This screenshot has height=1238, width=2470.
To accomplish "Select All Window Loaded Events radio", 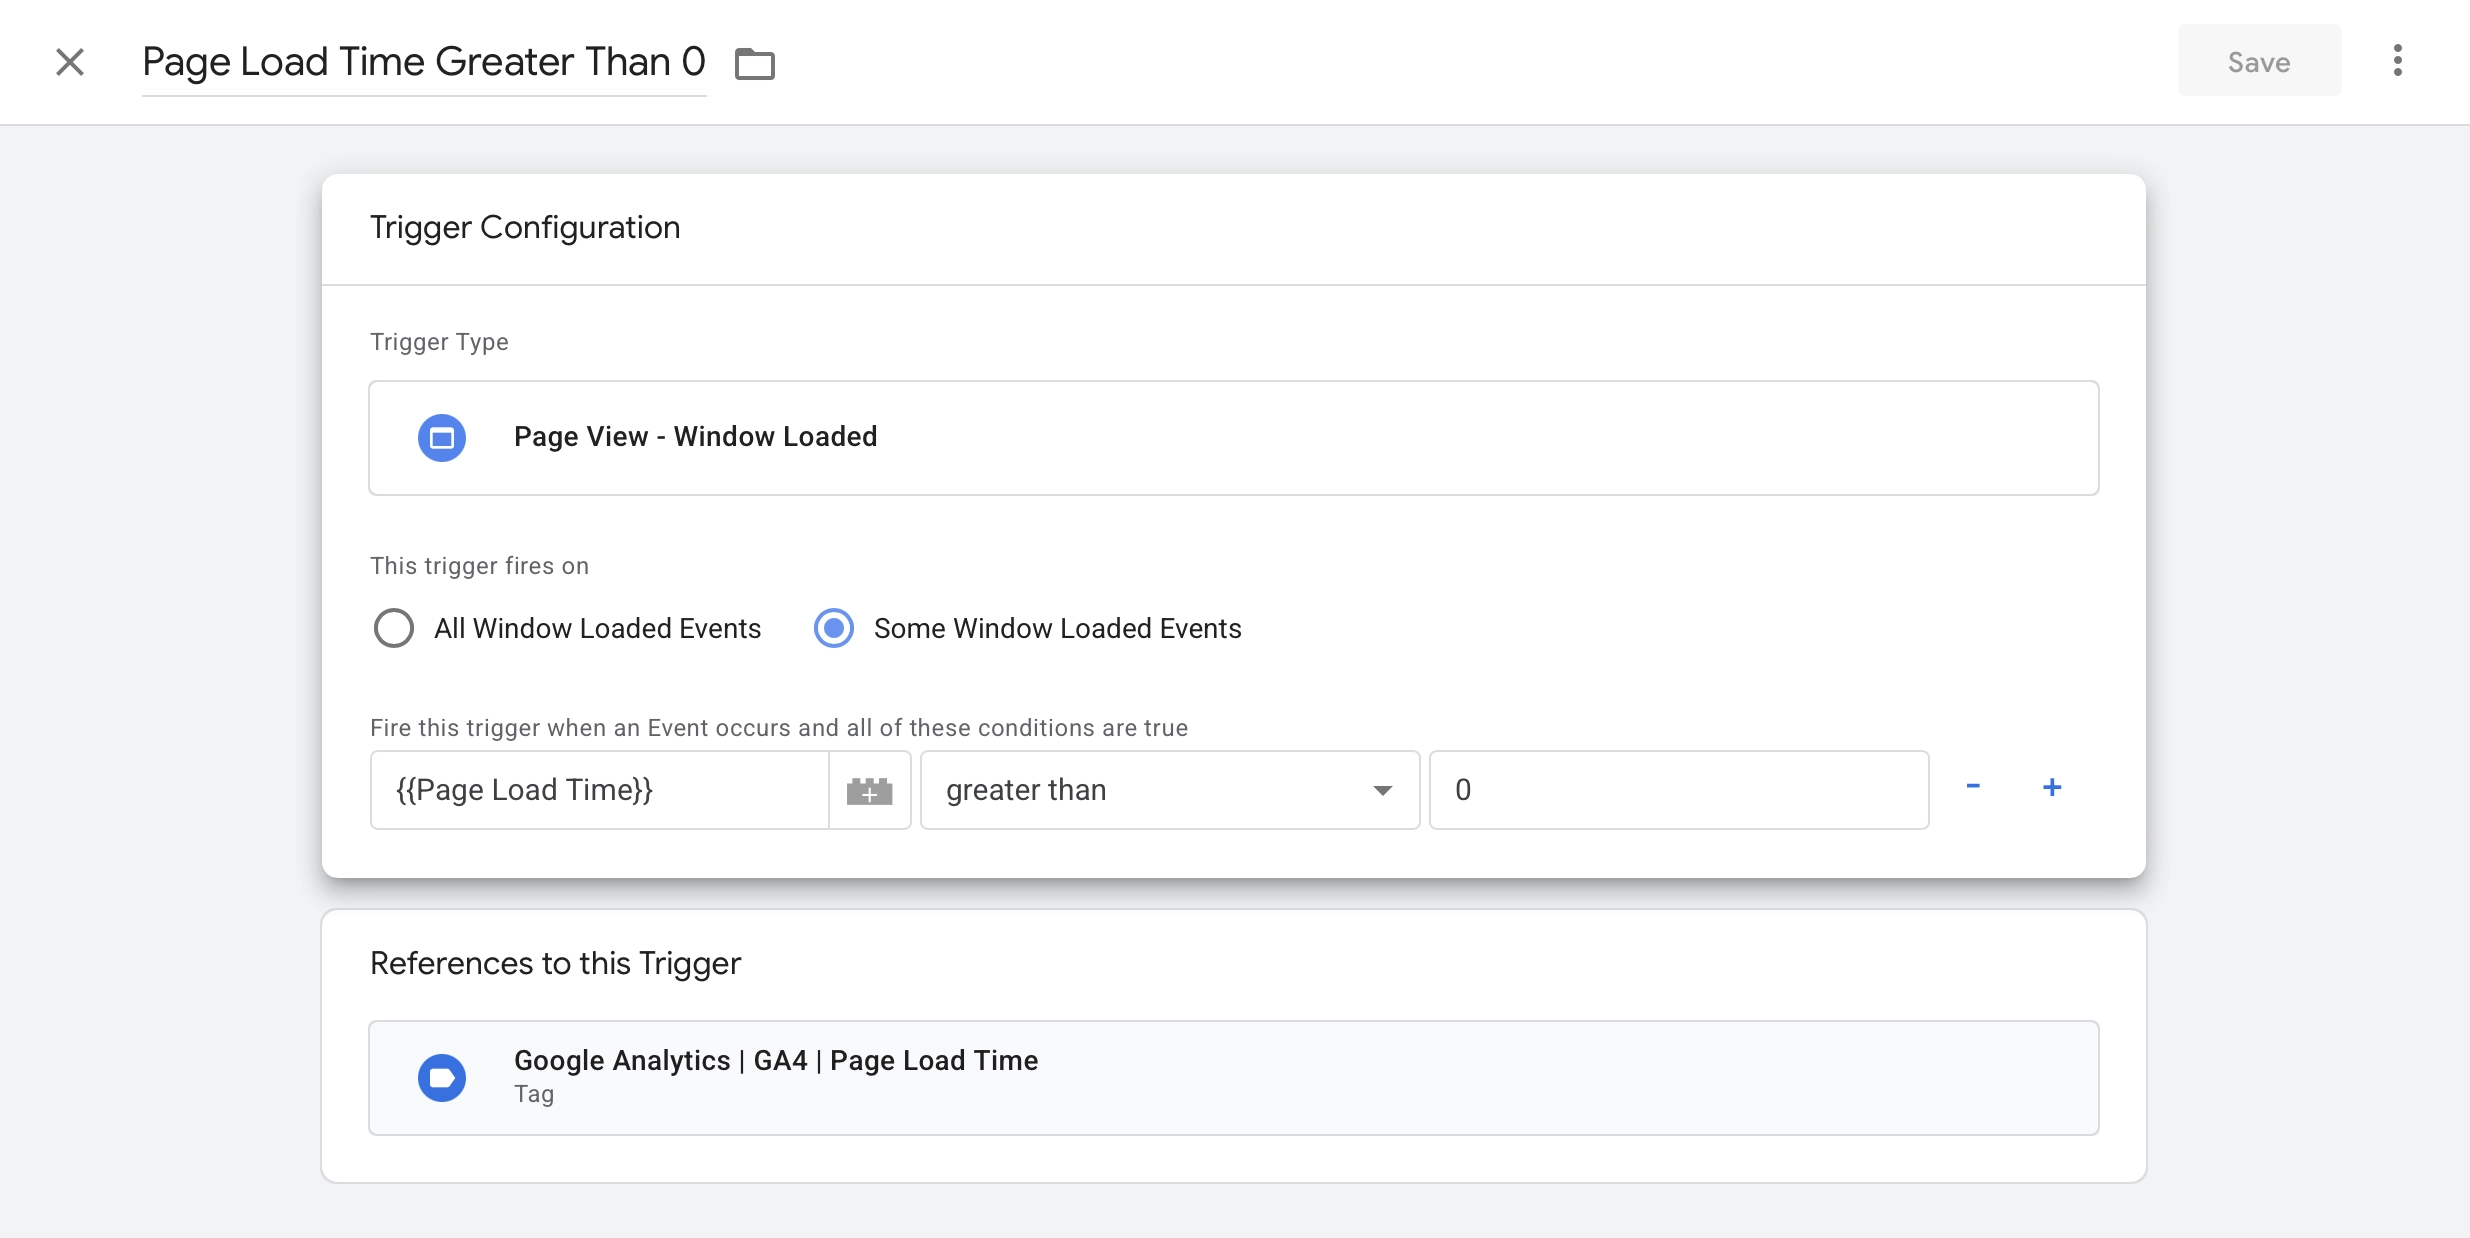I will click(393, 628).
